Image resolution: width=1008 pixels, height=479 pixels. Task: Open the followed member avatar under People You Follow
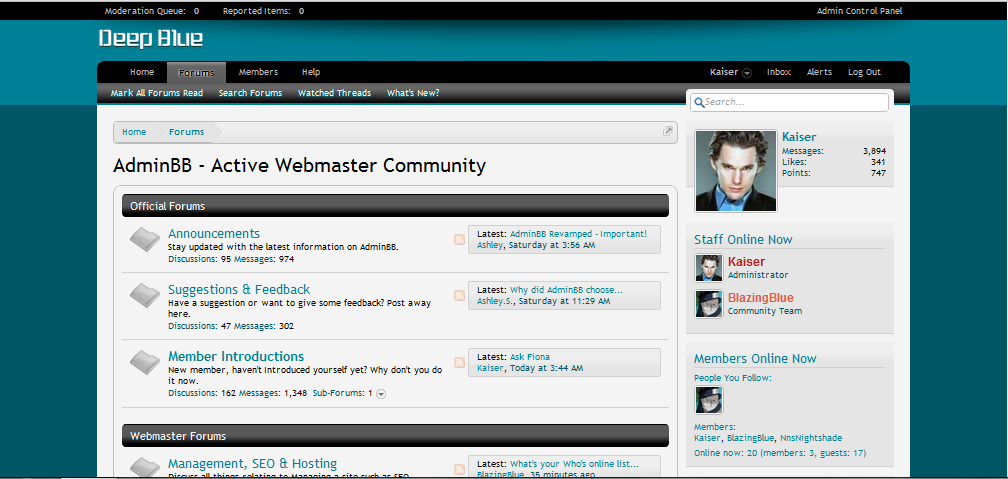pyautogui.click(x=709, y=399)
